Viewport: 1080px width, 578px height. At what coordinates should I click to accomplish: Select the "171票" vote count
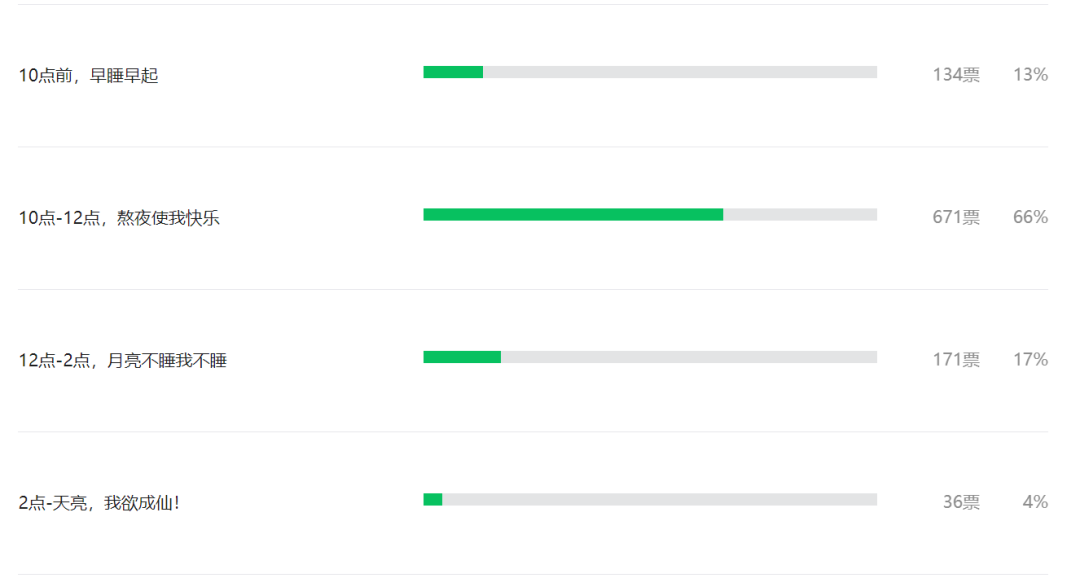click(x=956, y=360)
